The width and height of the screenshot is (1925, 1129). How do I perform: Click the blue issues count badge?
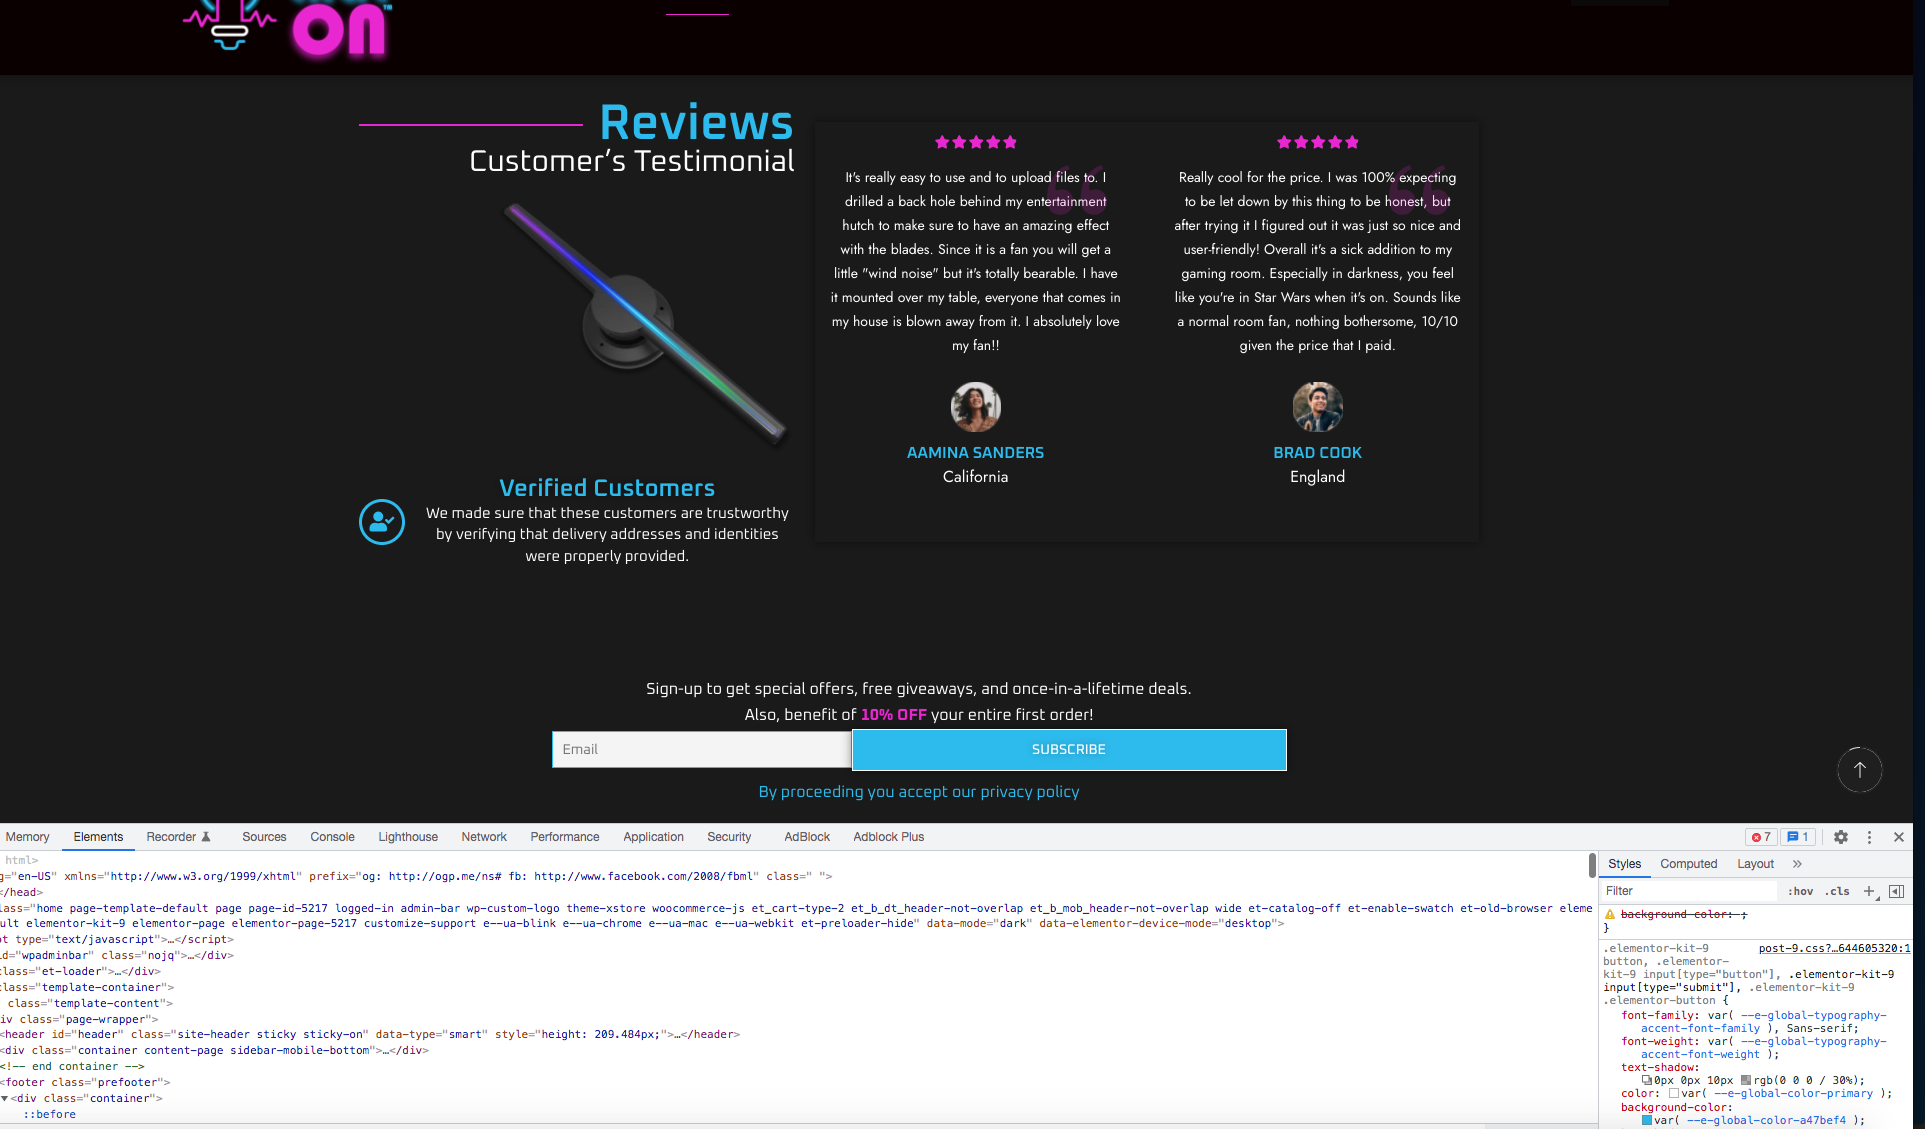[x=1798, y=837]
